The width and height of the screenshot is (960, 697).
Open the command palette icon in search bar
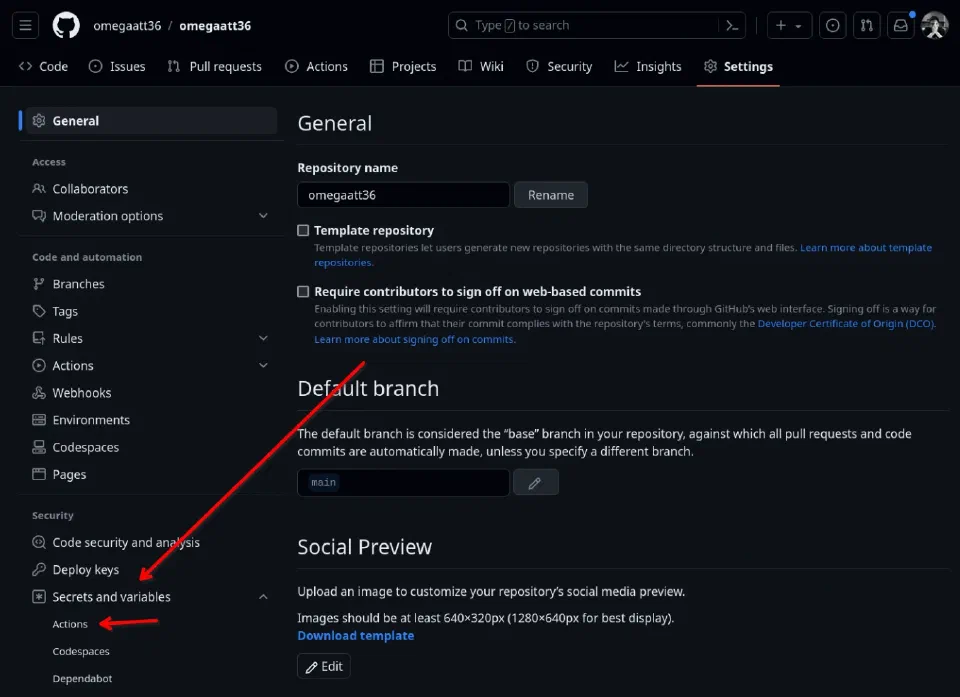(x=732, y=26)
